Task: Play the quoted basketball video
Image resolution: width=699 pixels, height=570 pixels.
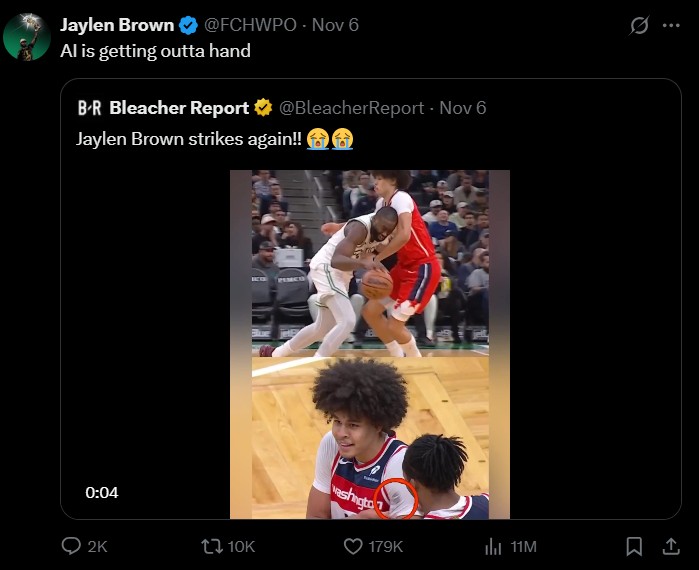Action: tap(370, 344)
